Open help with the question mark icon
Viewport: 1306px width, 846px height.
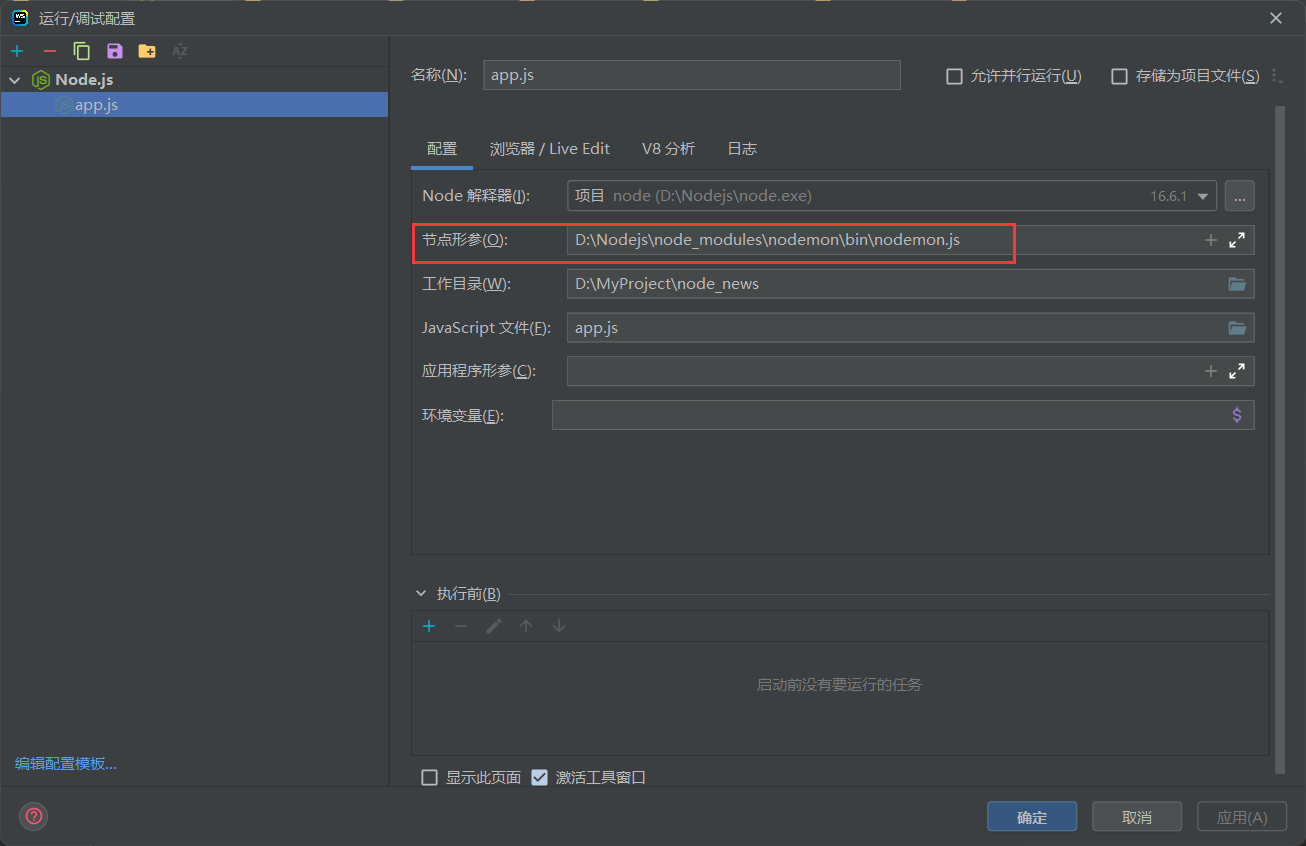pos(34,817)
